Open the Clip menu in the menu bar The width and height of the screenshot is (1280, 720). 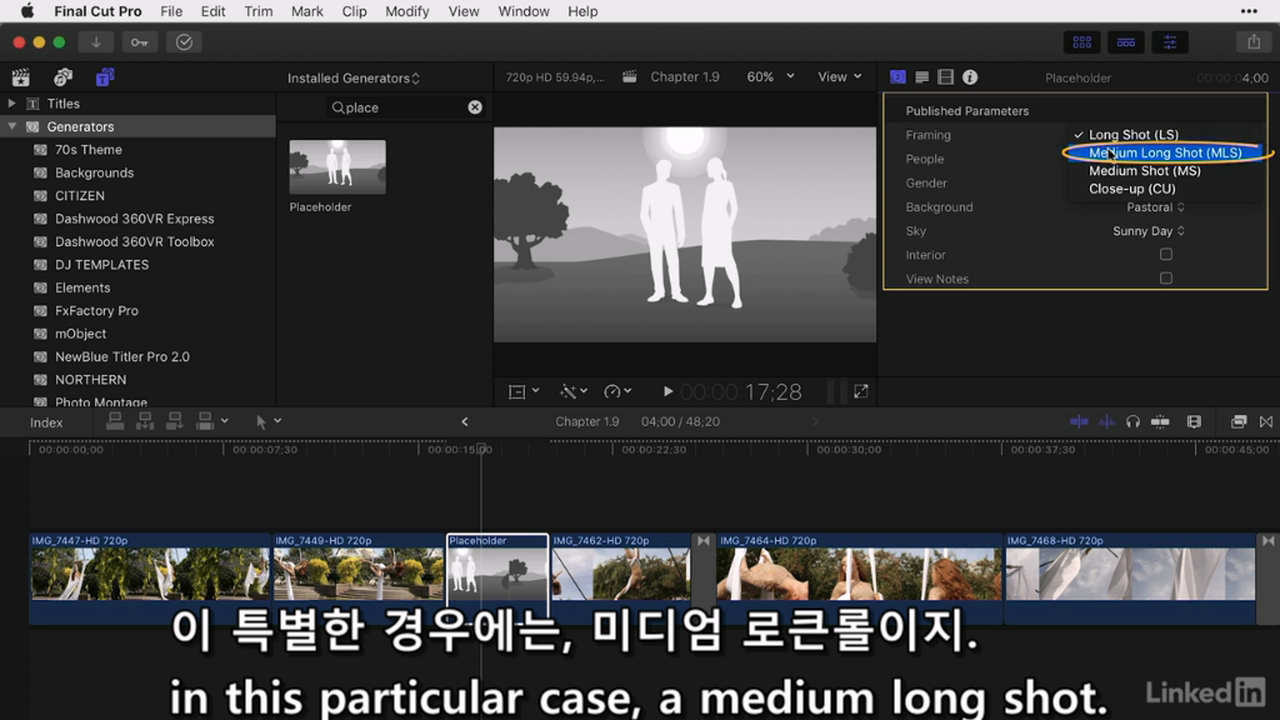click(354, 12)
